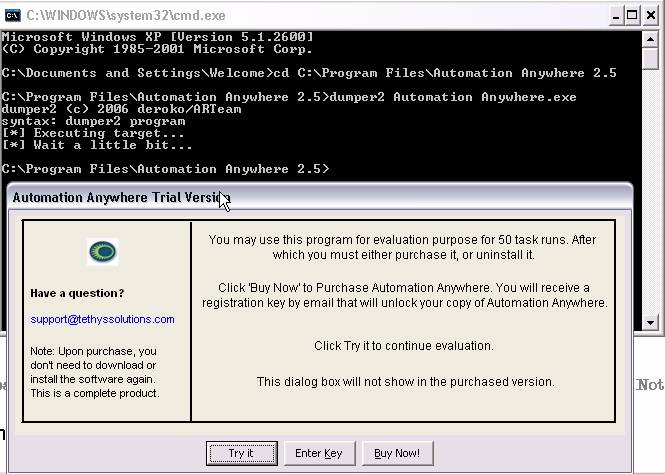Minimize the cmd.exe window
Screen dimensions: 665x474
coord(616,16)
